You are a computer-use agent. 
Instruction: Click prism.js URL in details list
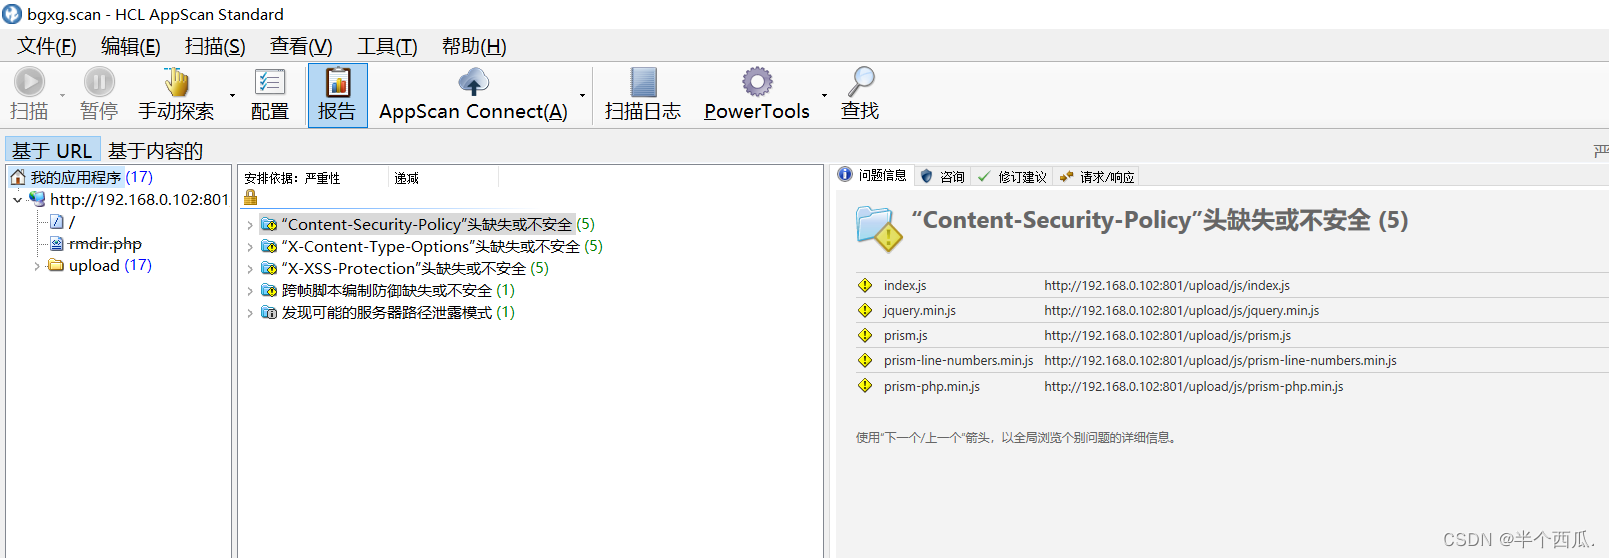1167,335
